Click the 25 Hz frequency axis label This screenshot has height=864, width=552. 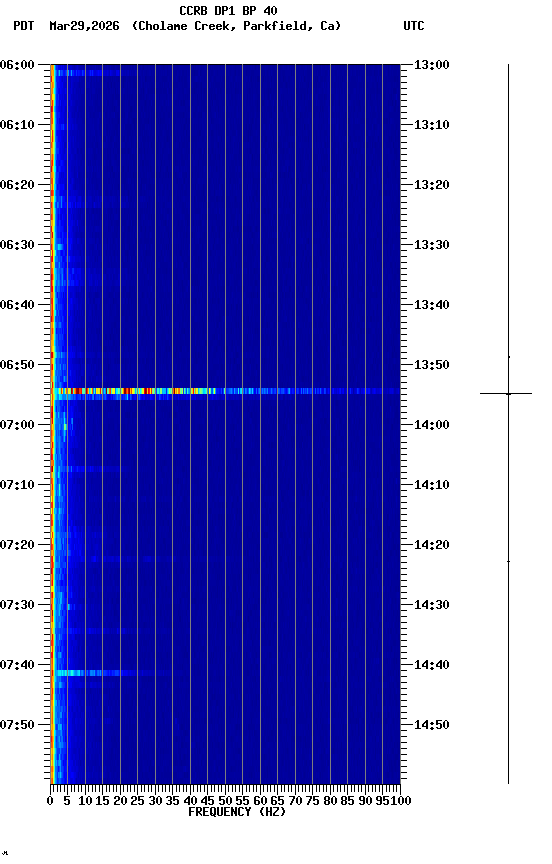[x=137, y=802]
